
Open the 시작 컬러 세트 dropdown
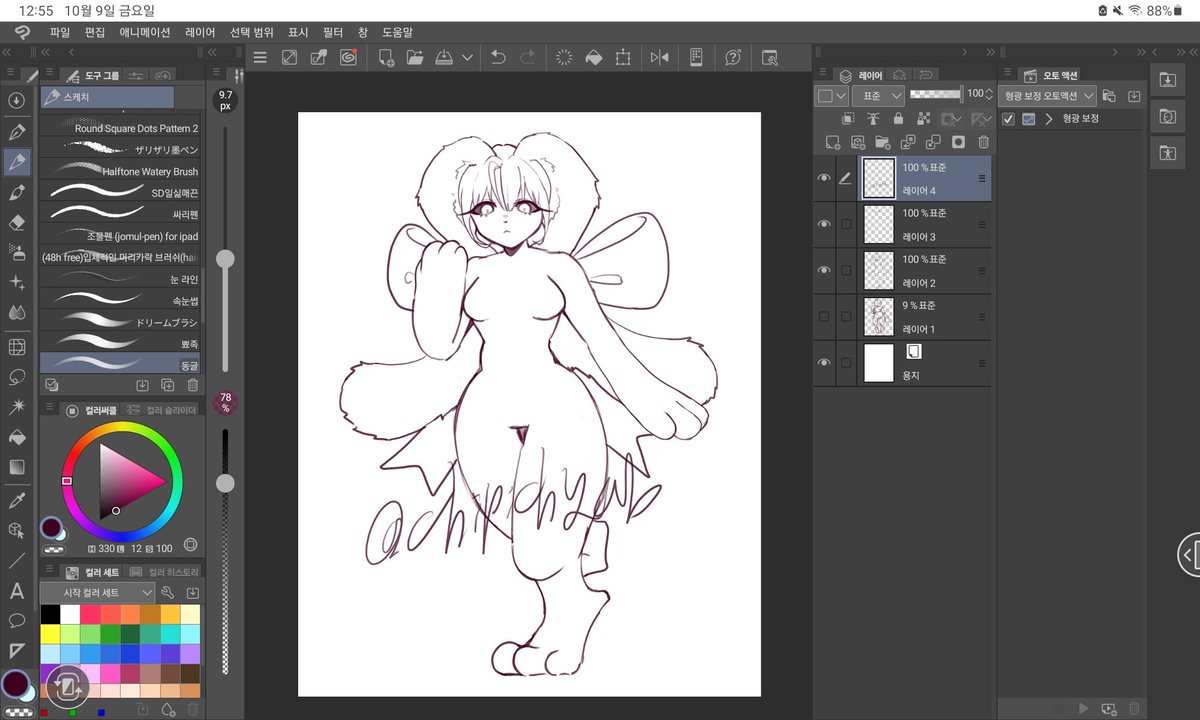tap(97, 593)
